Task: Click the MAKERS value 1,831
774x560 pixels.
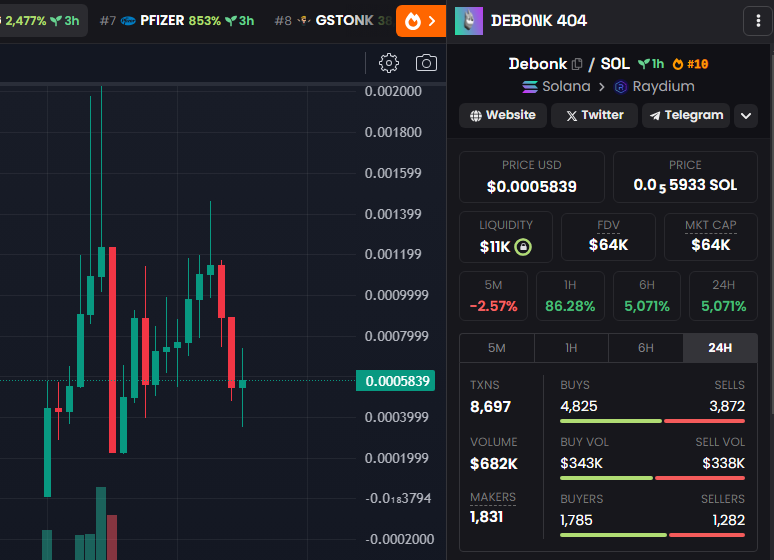Action: (x=486, y=517)
